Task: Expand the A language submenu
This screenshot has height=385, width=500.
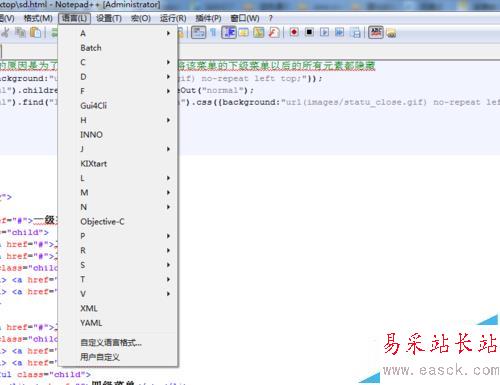Action: (x=118, y=33)
